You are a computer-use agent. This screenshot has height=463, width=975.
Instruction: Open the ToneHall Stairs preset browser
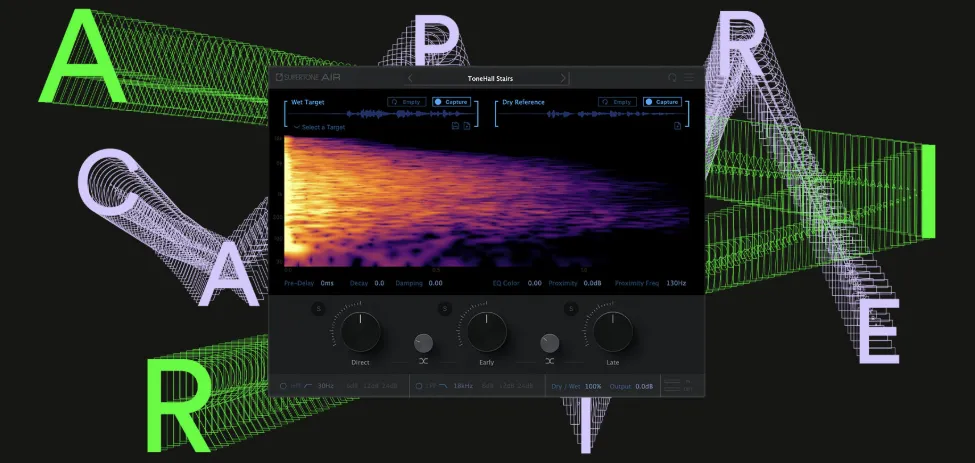[490, 79]
